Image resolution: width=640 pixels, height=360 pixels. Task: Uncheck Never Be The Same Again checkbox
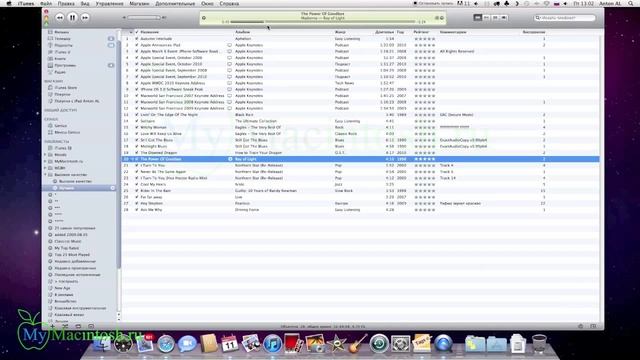(x=136, y=171)
